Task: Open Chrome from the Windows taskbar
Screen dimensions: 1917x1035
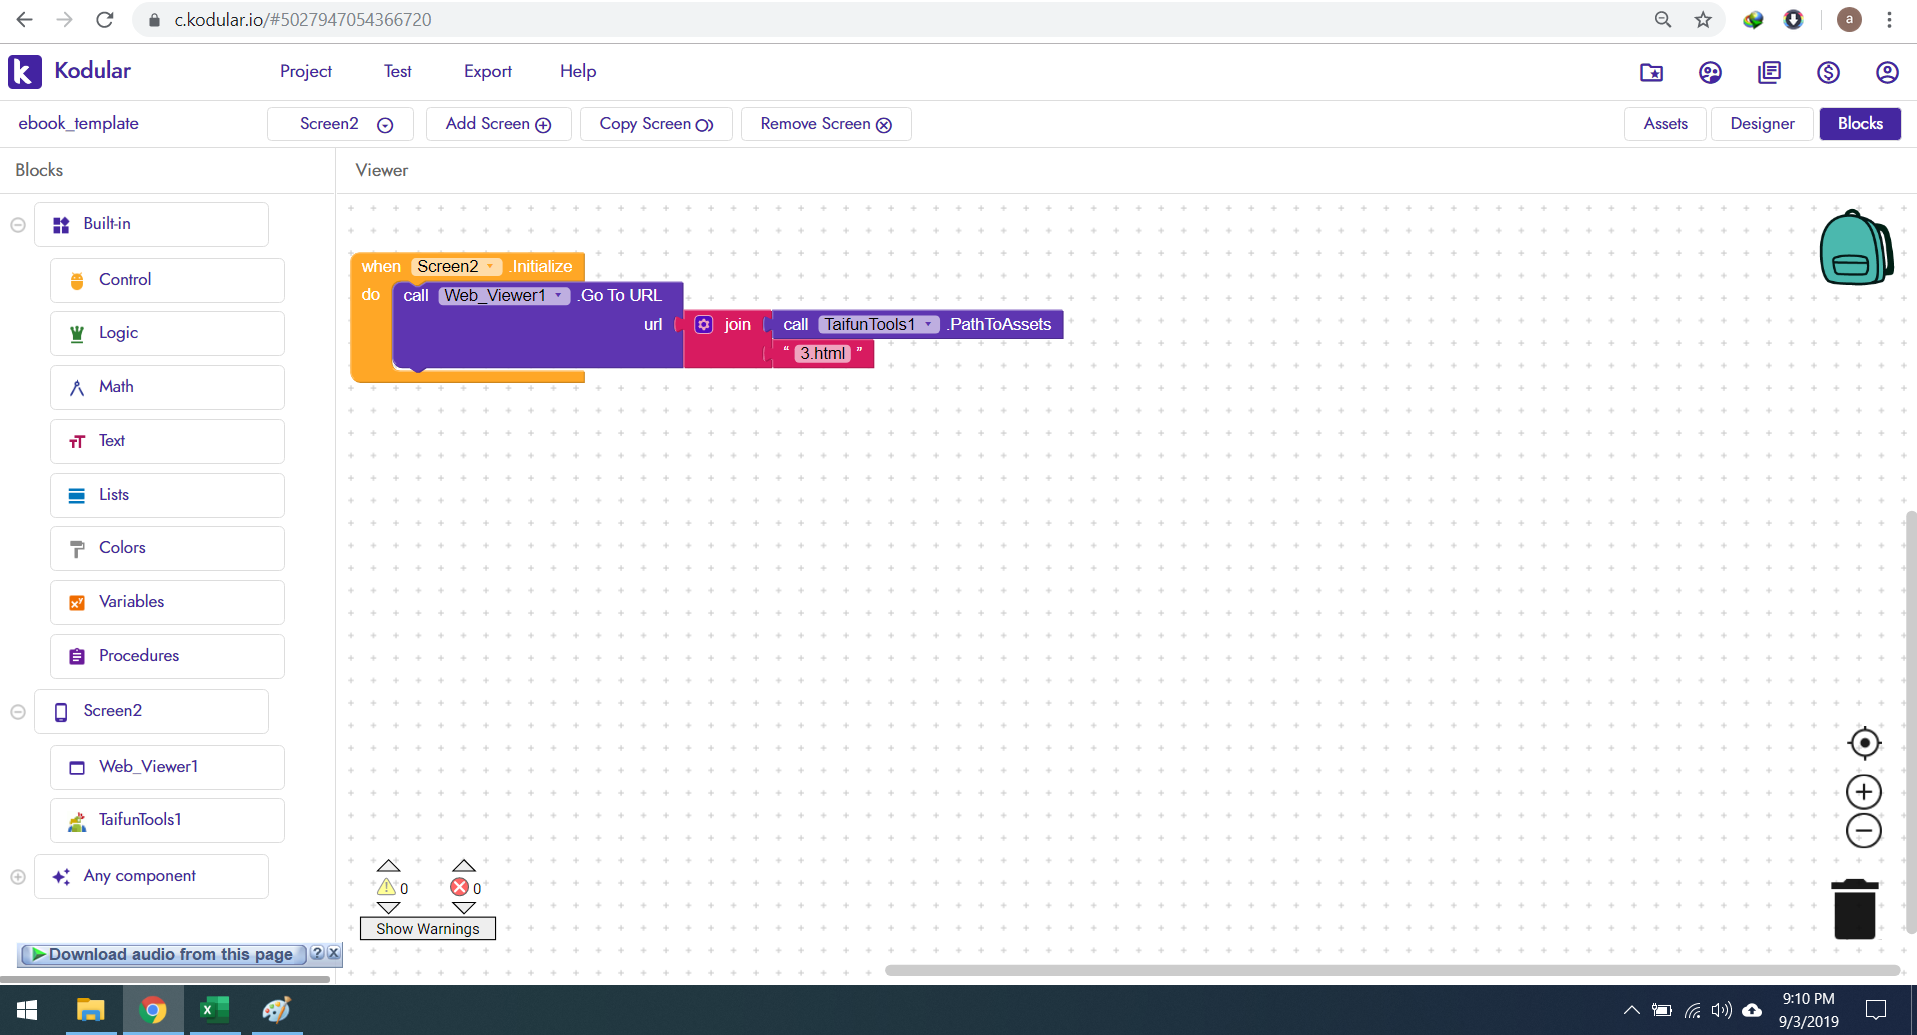Action: coord(153,1010)
